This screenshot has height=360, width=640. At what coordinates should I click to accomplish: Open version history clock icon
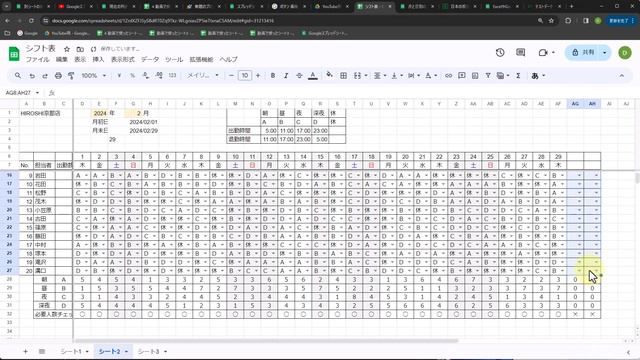pyautogui.click(x=500, y=53)
